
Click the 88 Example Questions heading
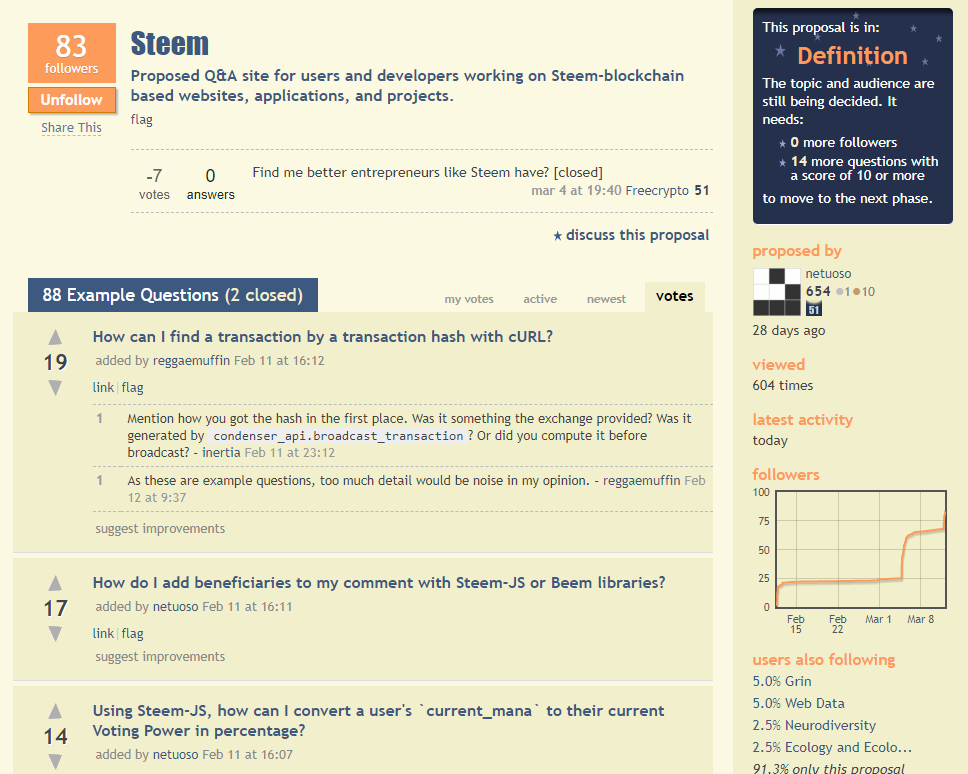[173, 295]
